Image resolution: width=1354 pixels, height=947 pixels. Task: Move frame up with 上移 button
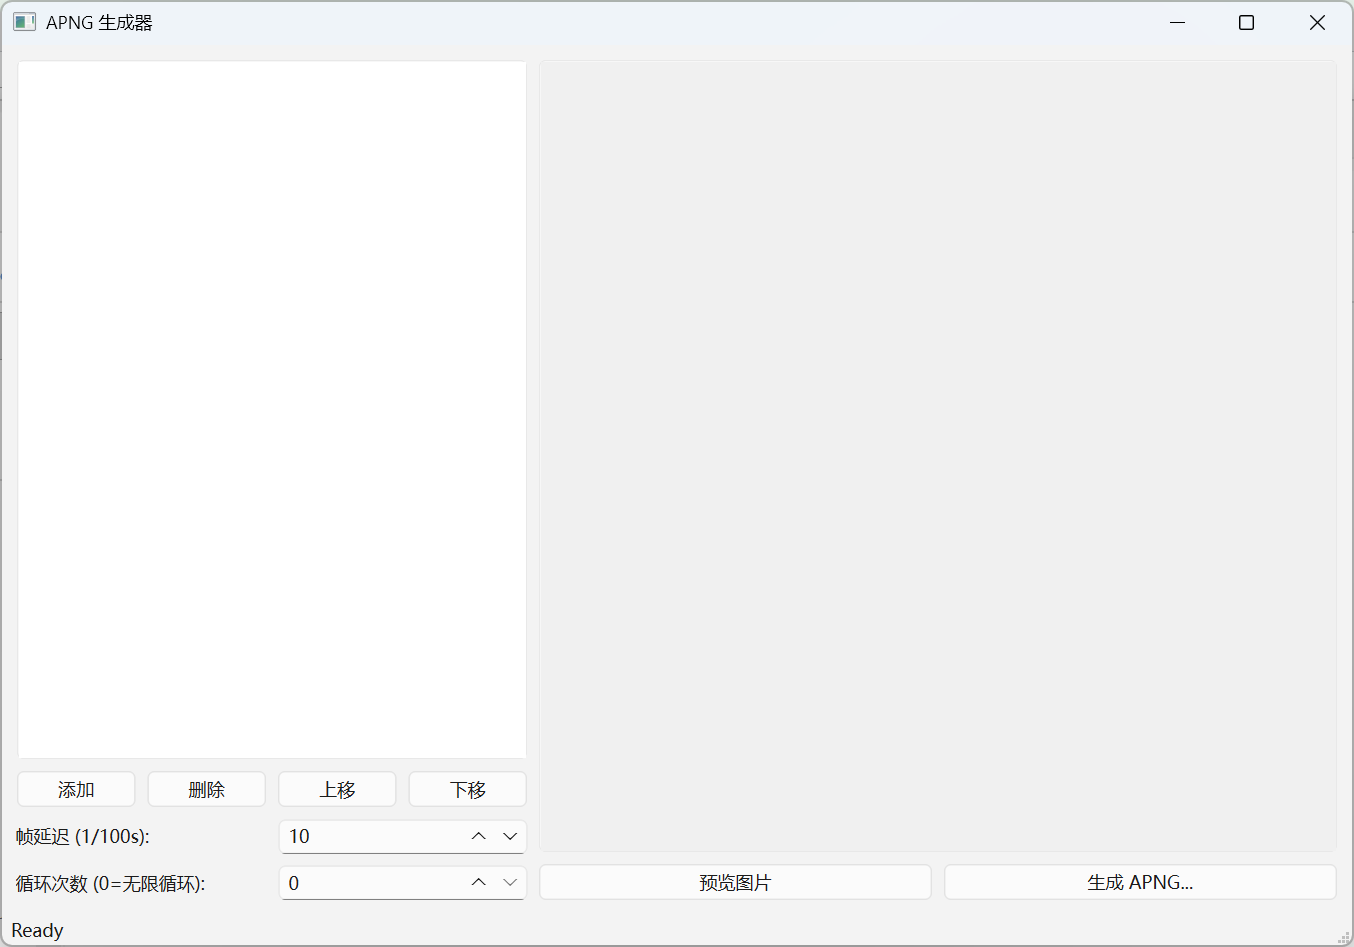coord(337,789)
